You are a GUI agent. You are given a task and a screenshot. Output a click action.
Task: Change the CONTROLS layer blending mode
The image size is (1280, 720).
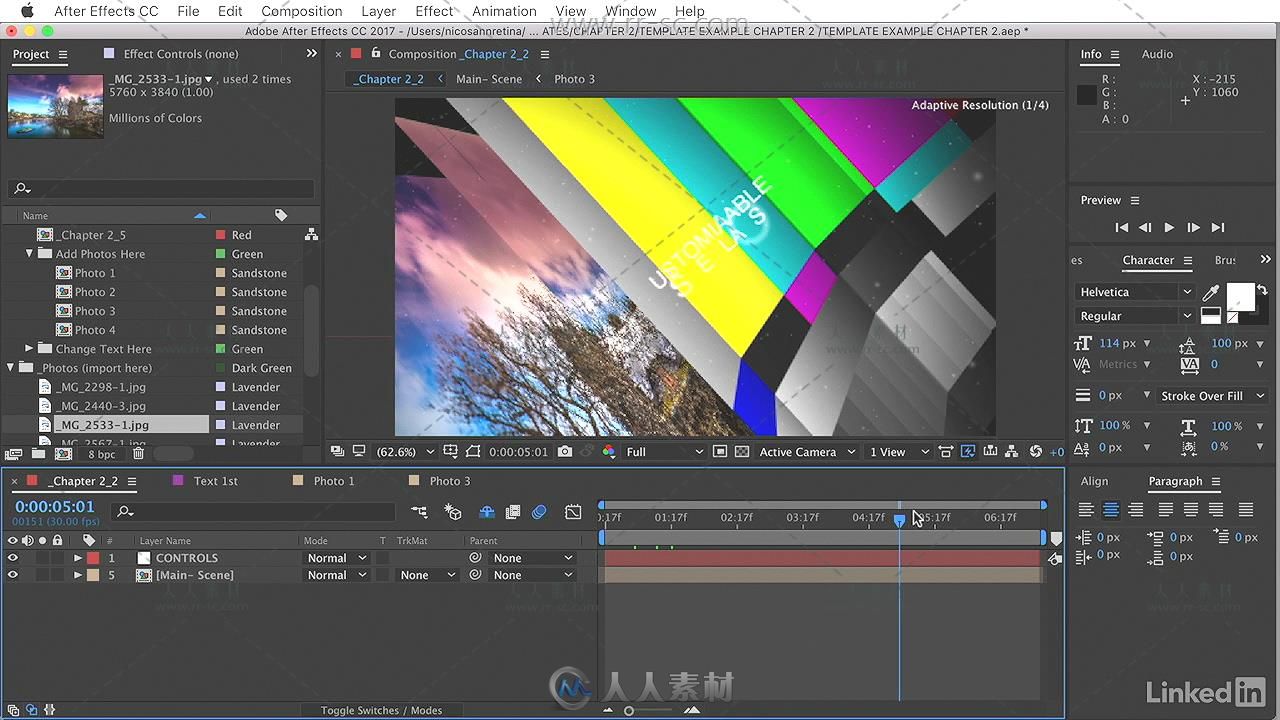pyautogui.click(x=335, y=558)
